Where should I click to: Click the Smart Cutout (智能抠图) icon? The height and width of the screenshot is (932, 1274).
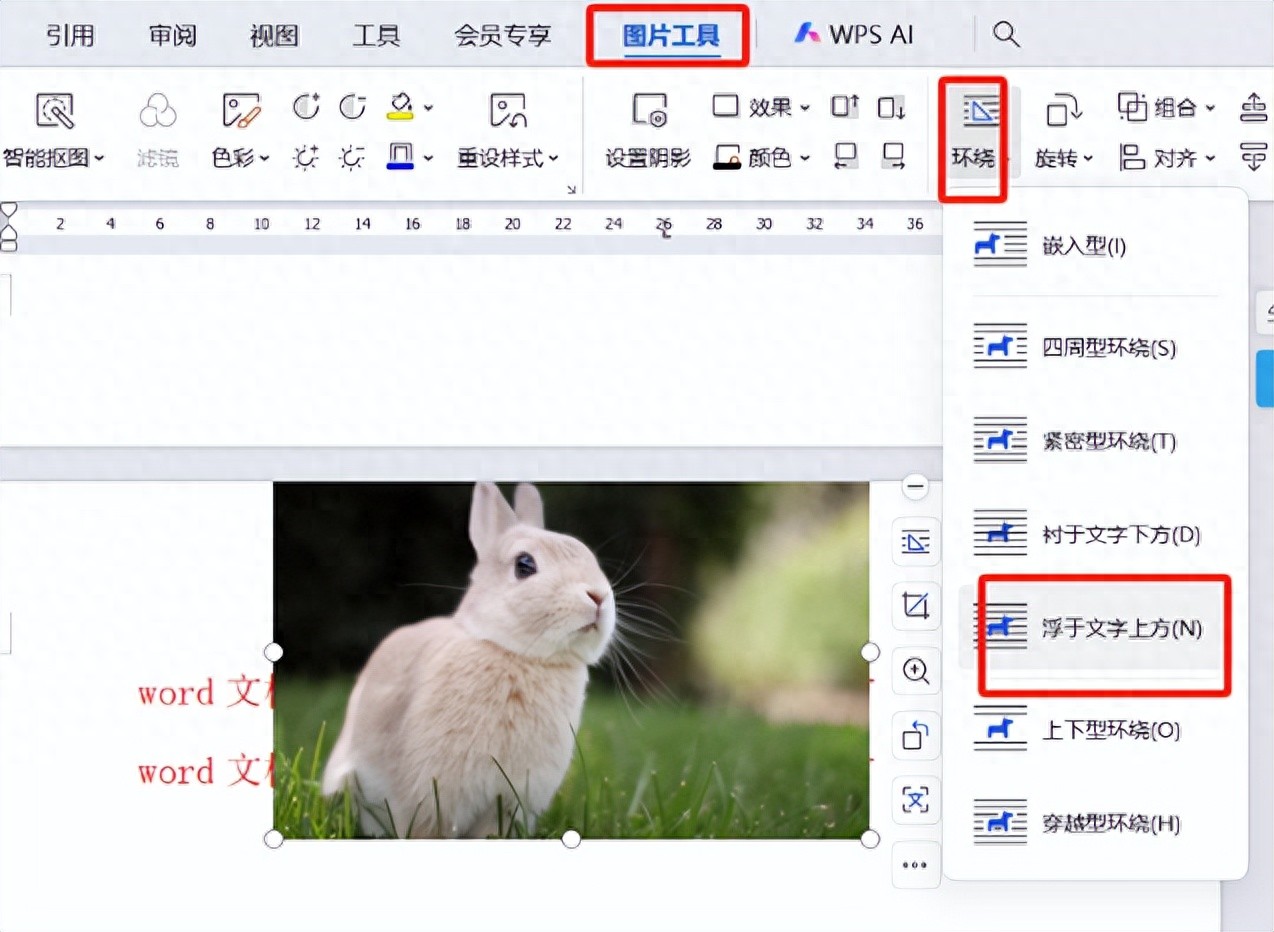pyautogui.click(x=54, y=111)
